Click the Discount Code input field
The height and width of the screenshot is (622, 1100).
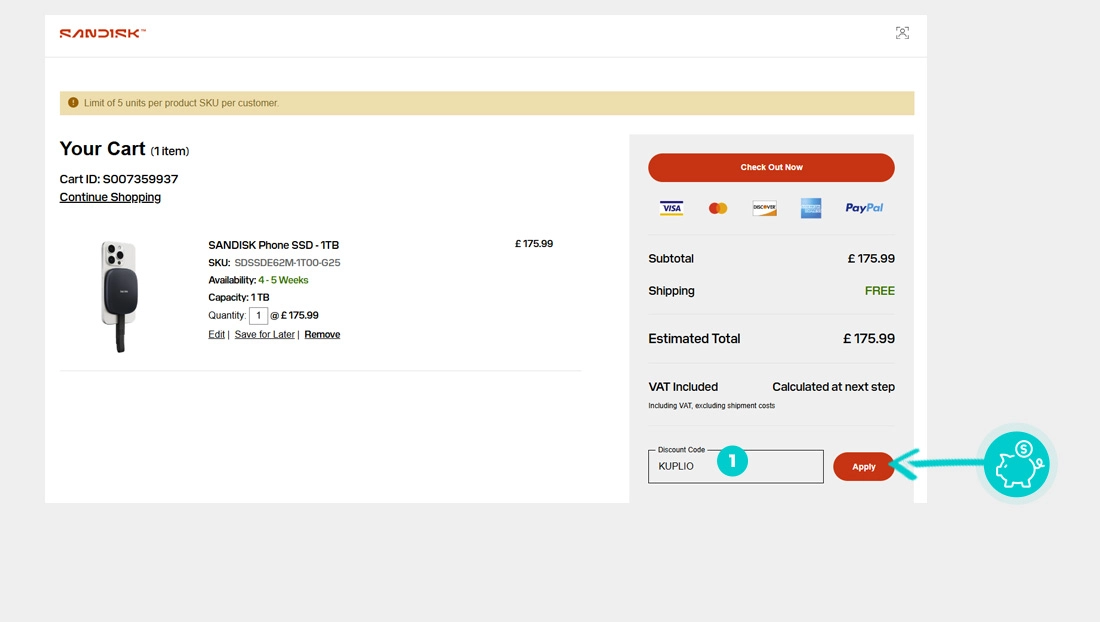click(736, 466)
